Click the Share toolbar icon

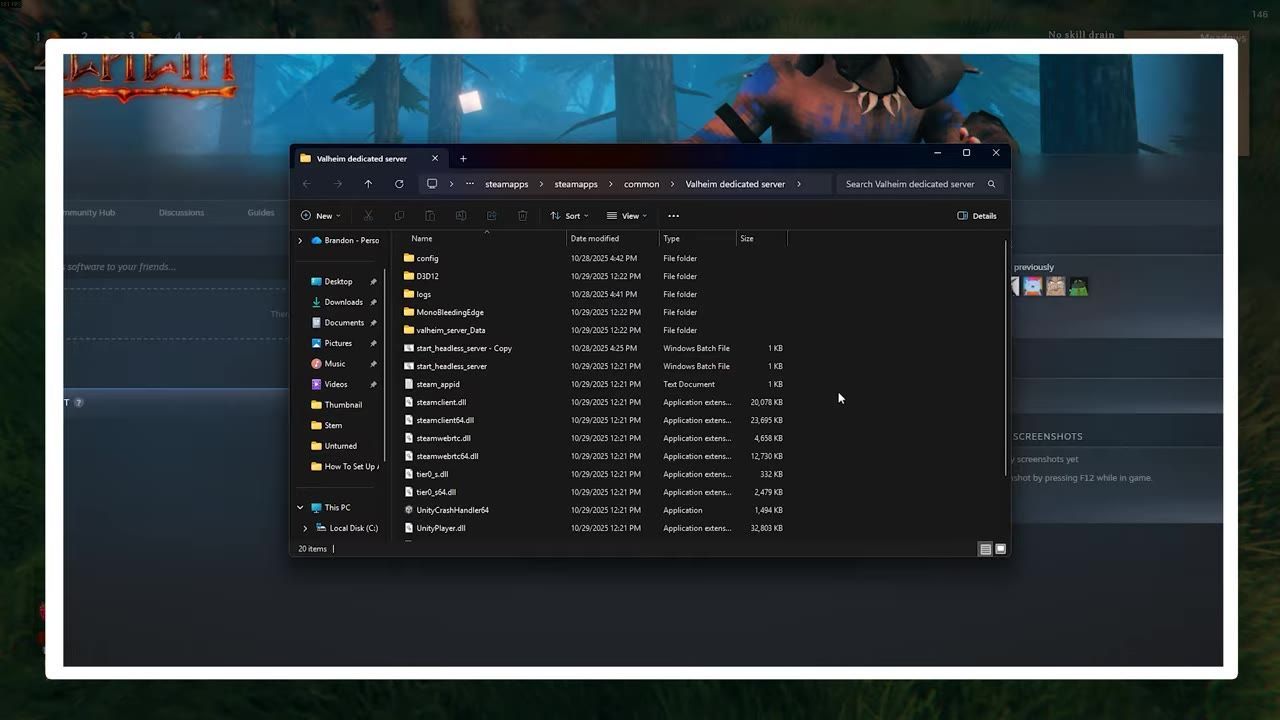[x=491, y=216]
